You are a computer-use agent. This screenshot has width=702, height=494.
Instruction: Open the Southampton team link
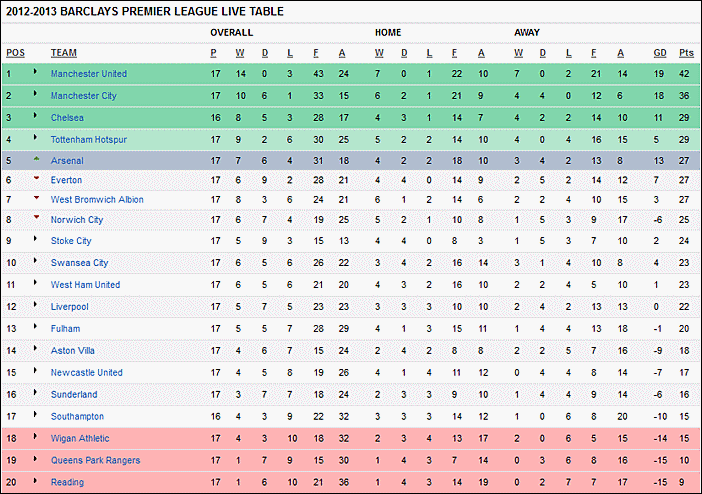[x=77, y=417]
